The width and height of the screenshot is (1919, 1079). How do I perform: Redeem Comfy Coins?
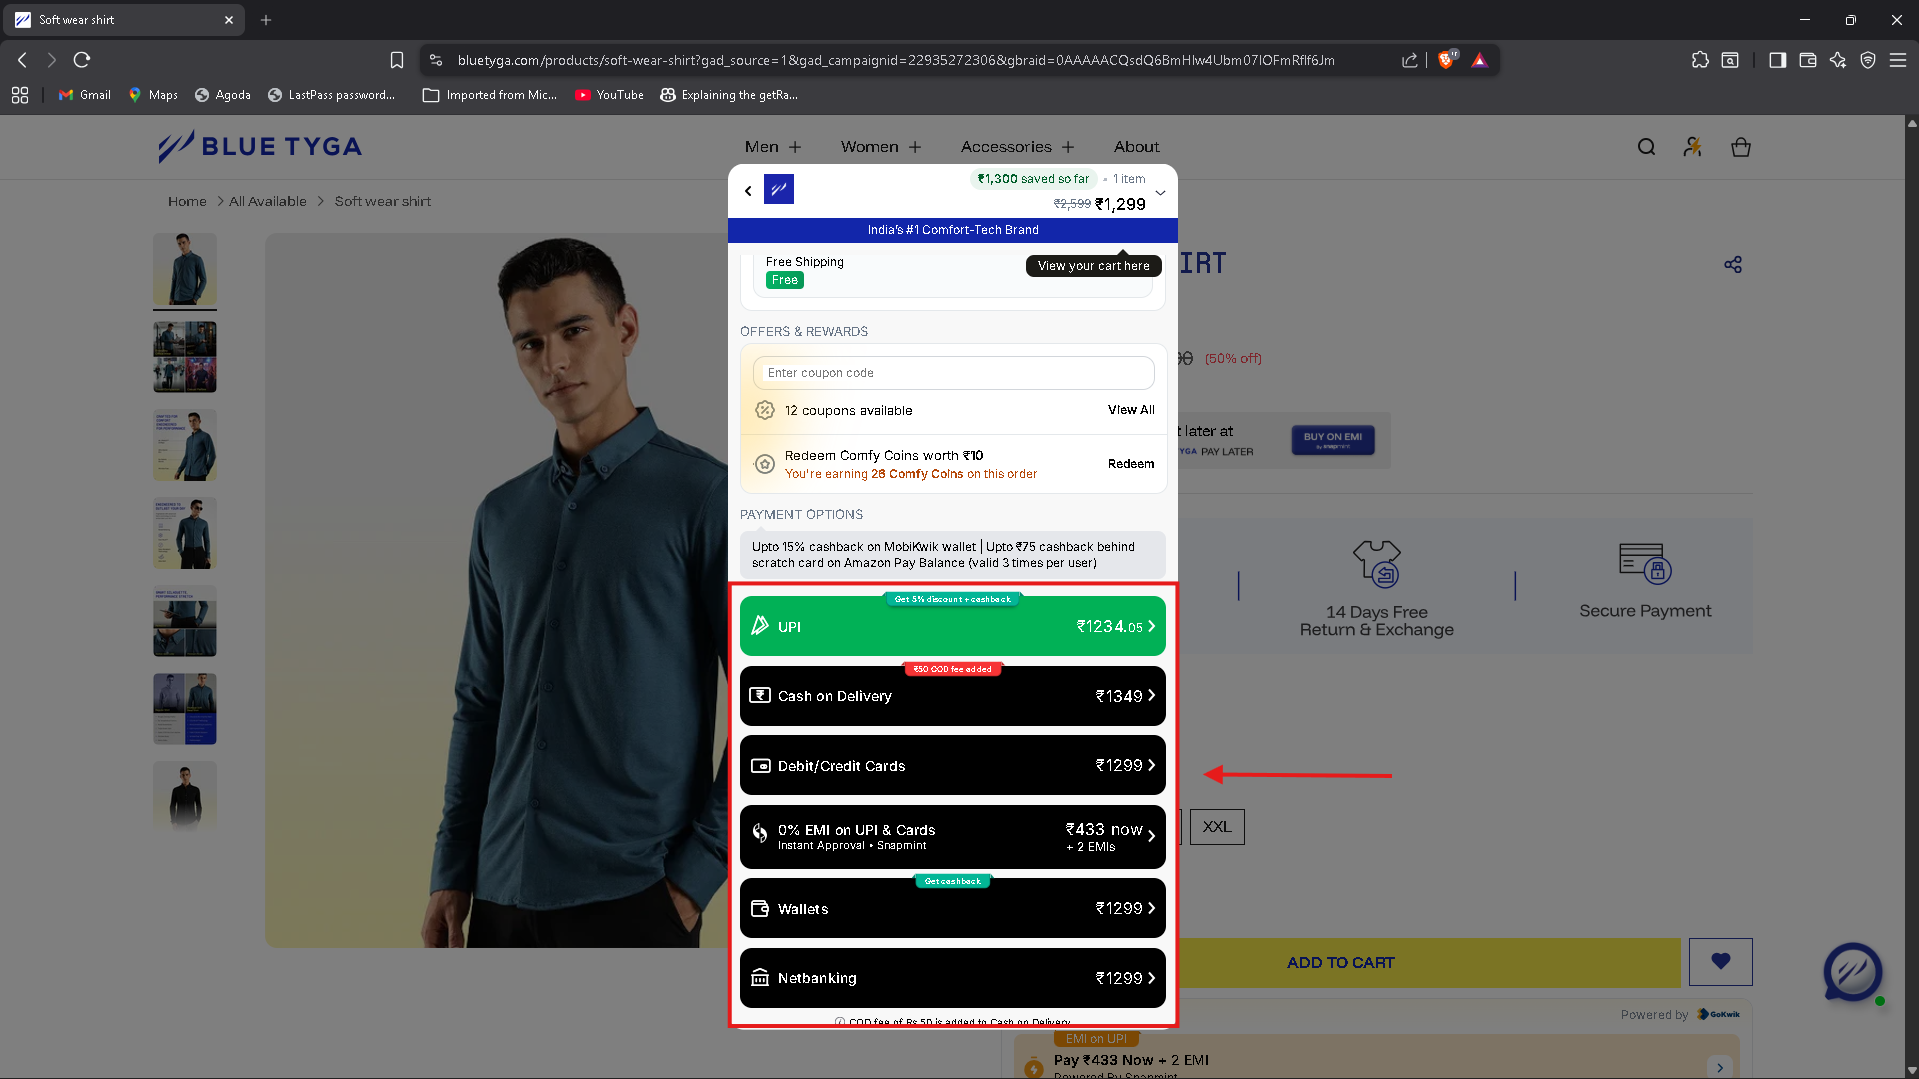click(1131, 464)
